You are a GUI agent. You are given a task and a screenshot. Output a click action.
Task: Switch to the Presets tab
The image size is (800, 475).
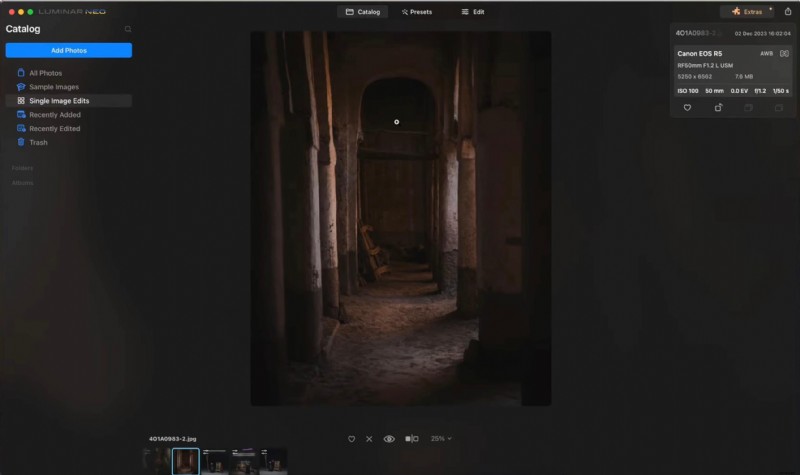417,12
